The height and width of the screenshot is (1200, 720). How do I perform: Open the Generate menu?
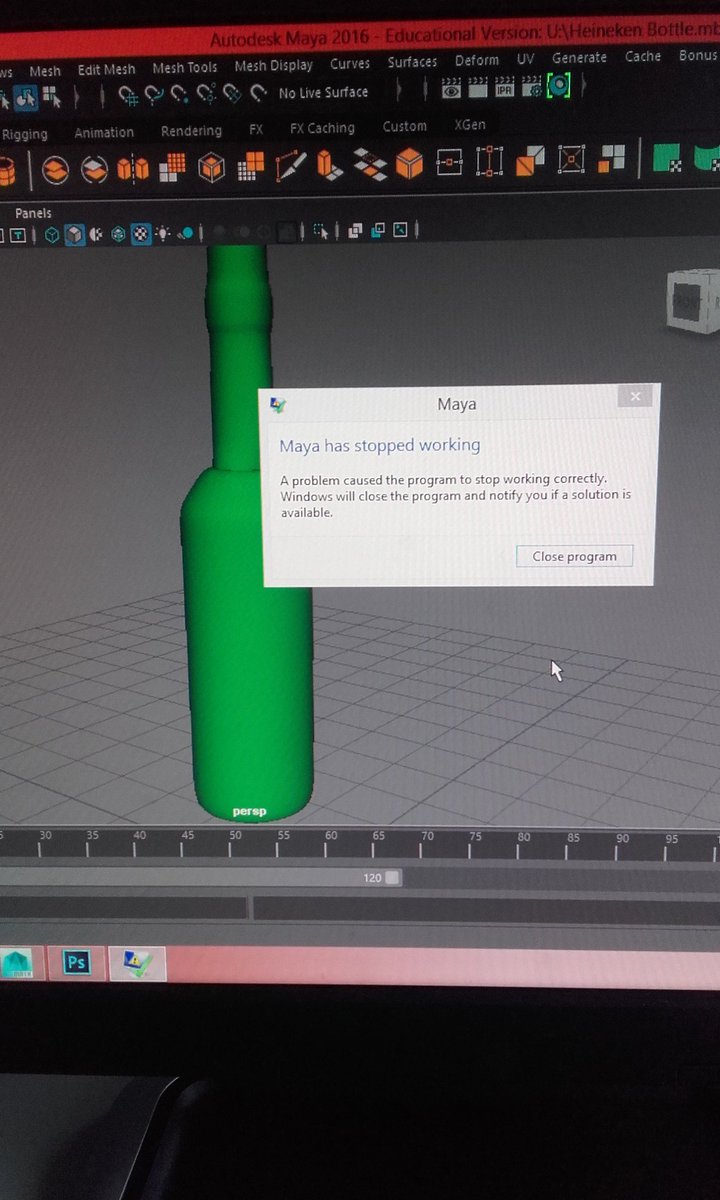point(579,58)
